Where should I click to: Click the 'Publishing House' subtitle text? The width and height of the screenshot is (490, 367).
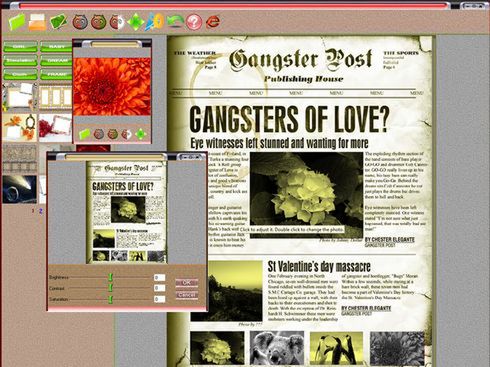coord(303,79)
